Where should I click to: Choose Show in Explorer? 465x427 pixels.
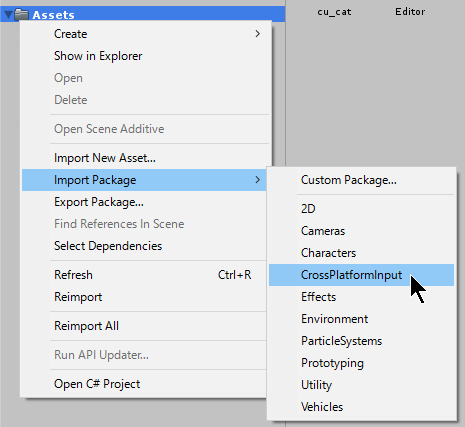point(98,56)
